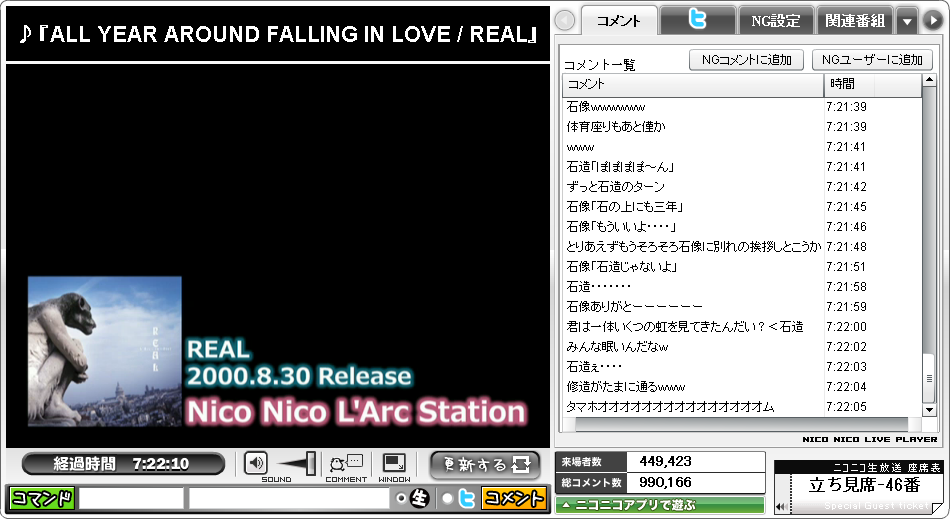Click the green コマンド button
Viewport: 950px width, 520px height.
[x=42, y=499]
